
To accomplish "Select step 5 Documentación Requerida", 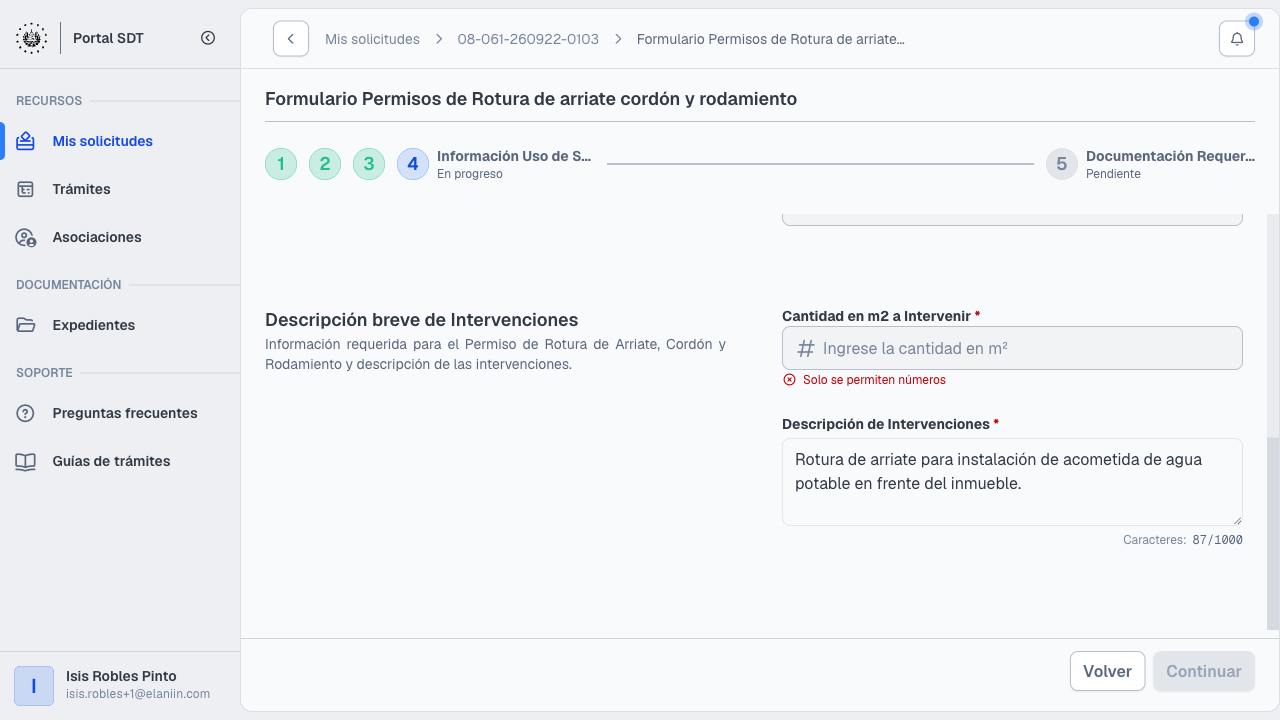I will (x=1150, y=164).
